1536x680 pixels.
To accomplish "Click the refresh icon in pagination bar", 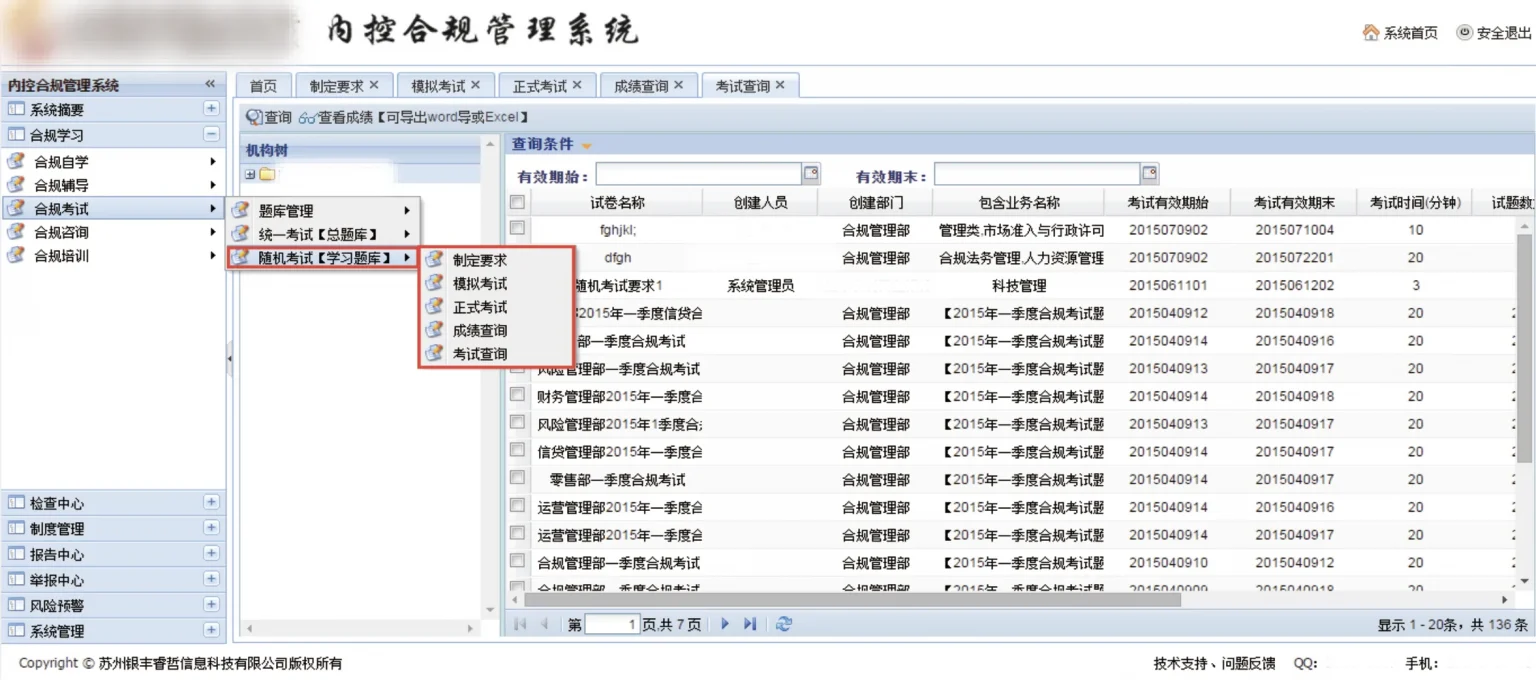I will [x=784, y=624].
